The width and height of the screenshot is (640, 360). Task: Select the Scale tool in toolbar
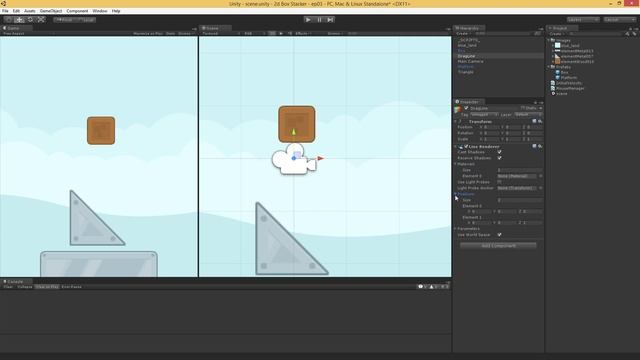(41, 20)
